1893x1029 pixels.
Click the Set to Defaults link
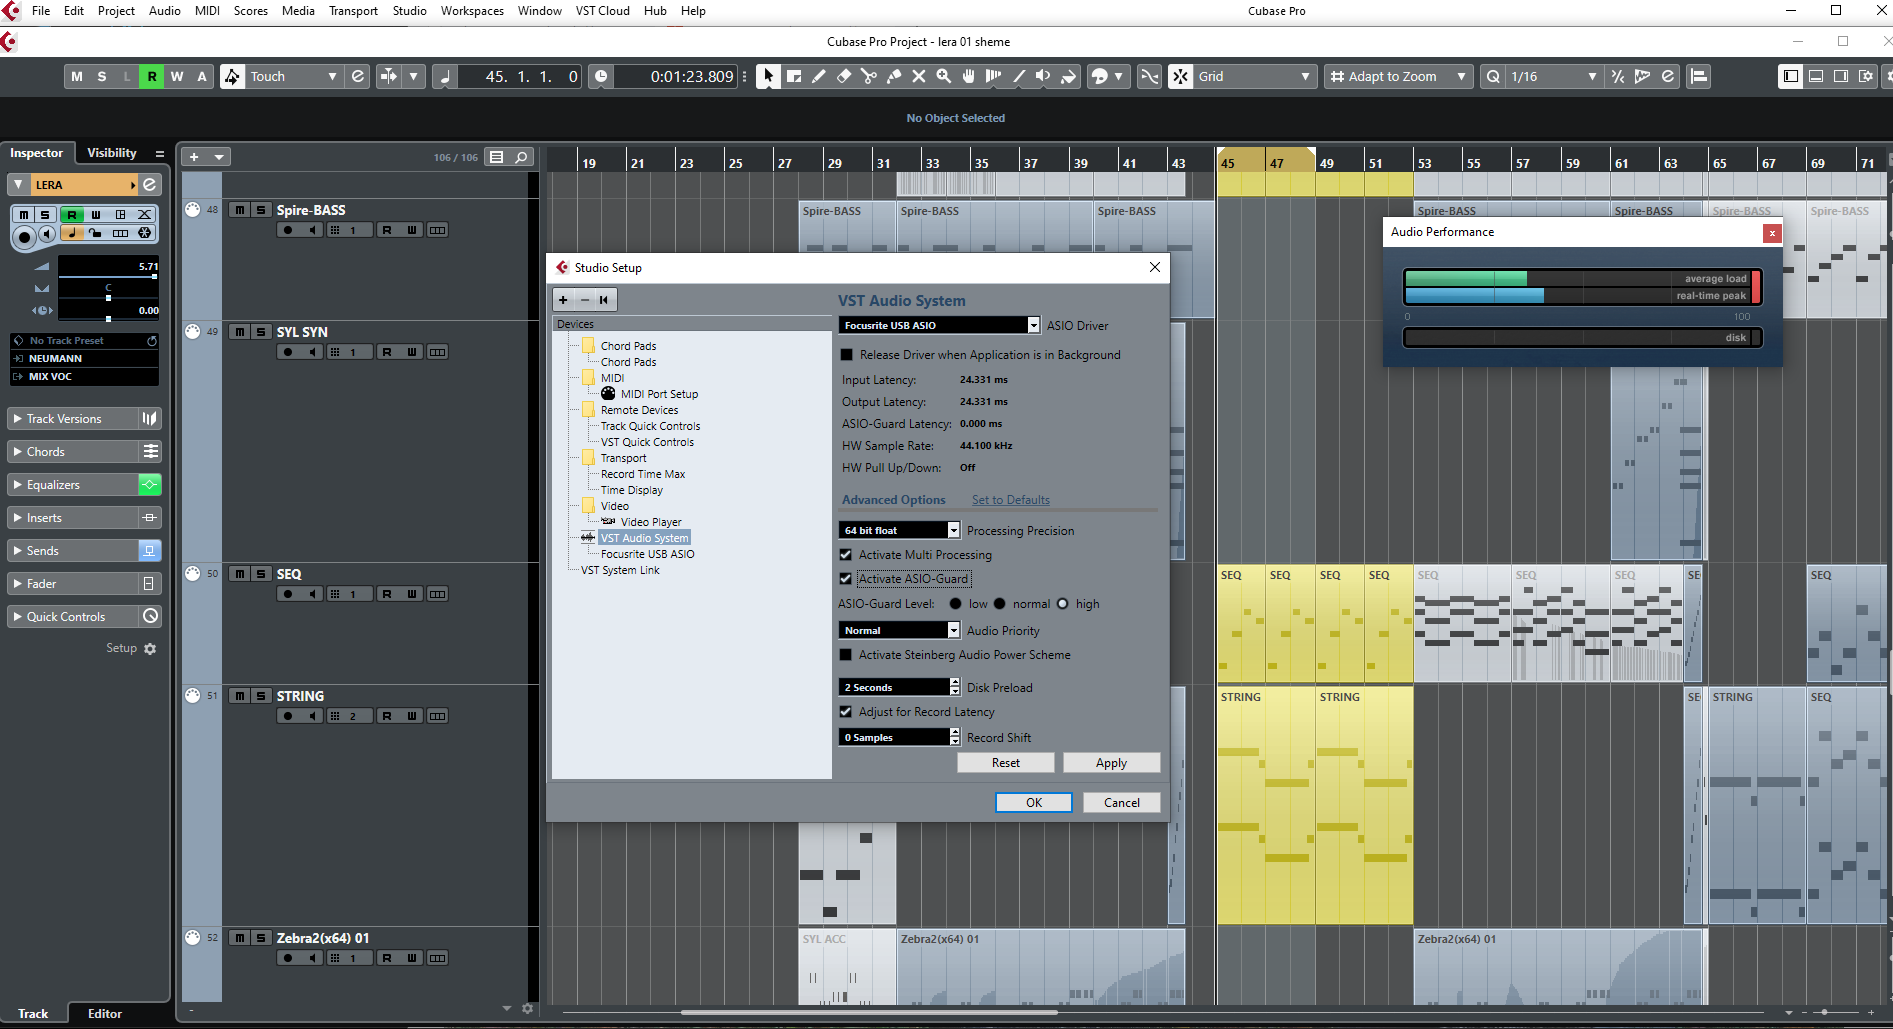click(1011, 500)
